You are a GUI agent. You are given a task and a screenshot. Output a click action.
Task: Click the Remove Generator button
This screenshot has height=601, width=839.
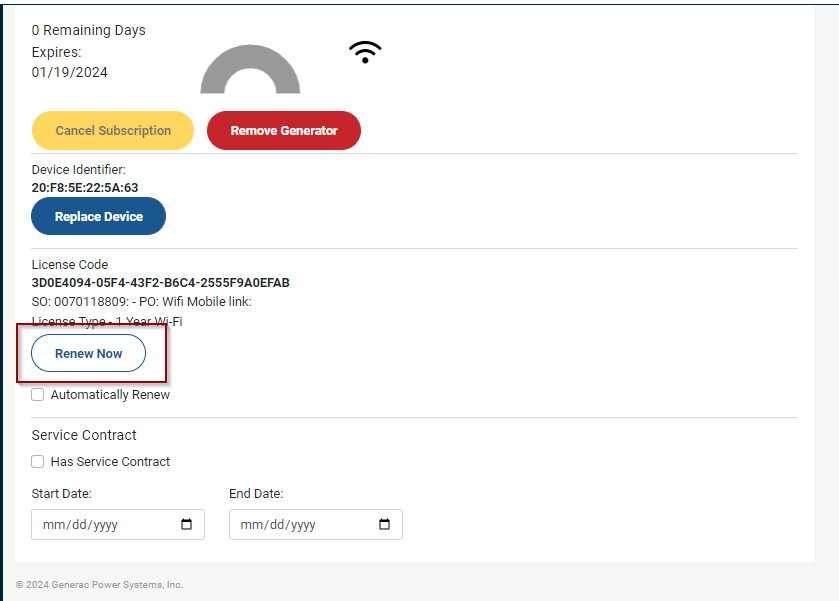[284, 131]
